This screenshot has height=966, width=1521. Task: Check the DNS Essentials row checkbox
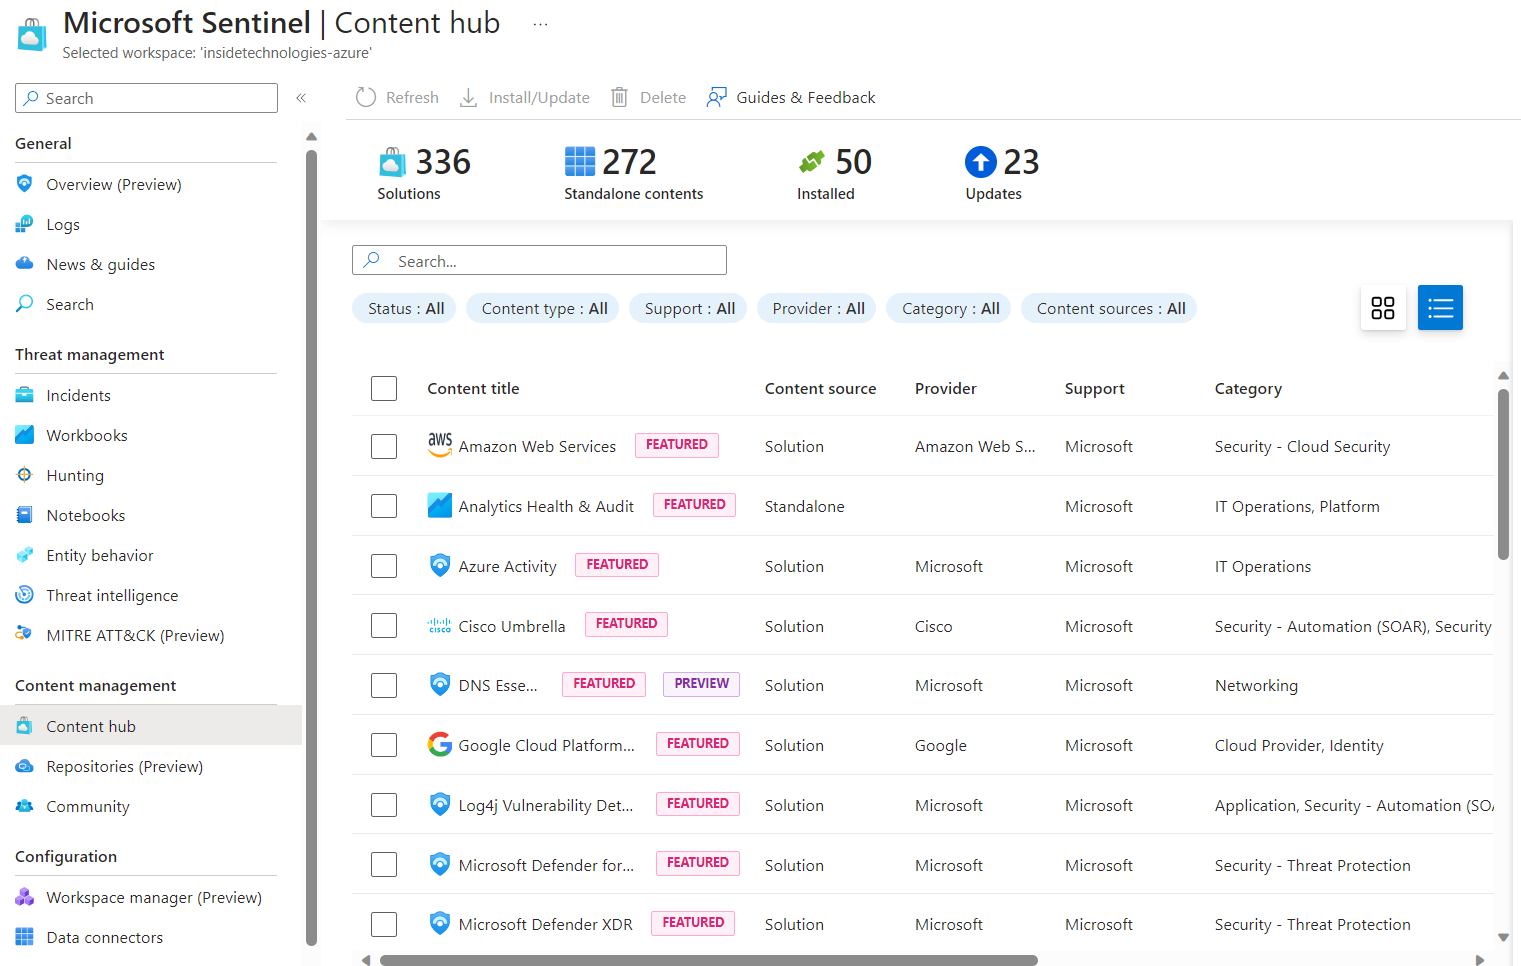[384, 685]
